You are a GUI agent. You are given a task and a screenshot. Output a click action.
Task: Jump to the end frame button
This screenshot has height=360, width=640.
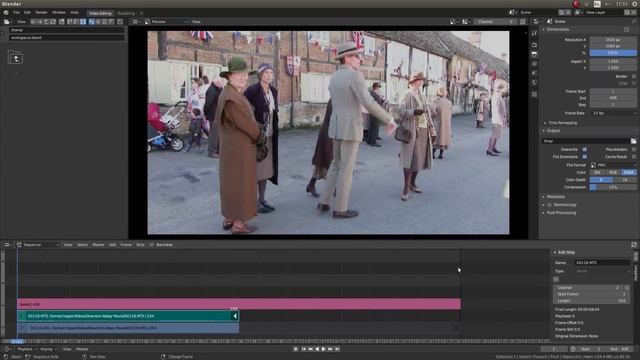tap(337, 349)
